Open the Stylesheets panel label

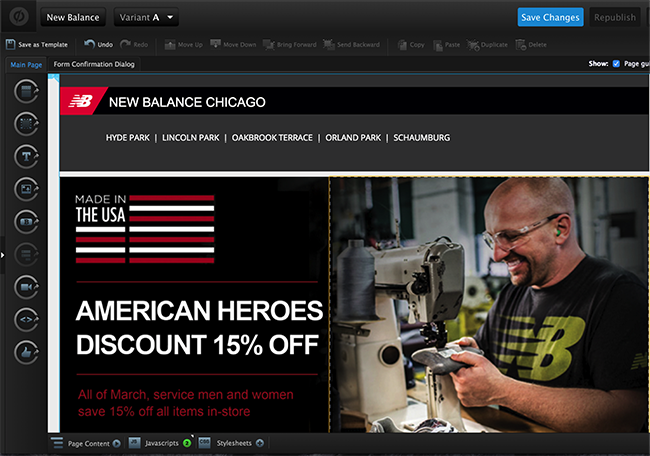pos(234,443)
